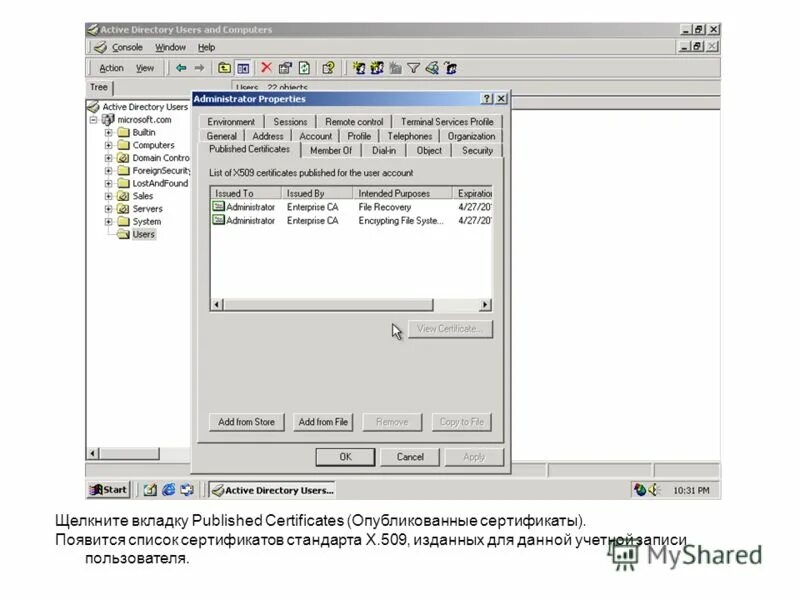Click the Add members to group icon
Screen dimensions: 800x600
coord(451,68)
